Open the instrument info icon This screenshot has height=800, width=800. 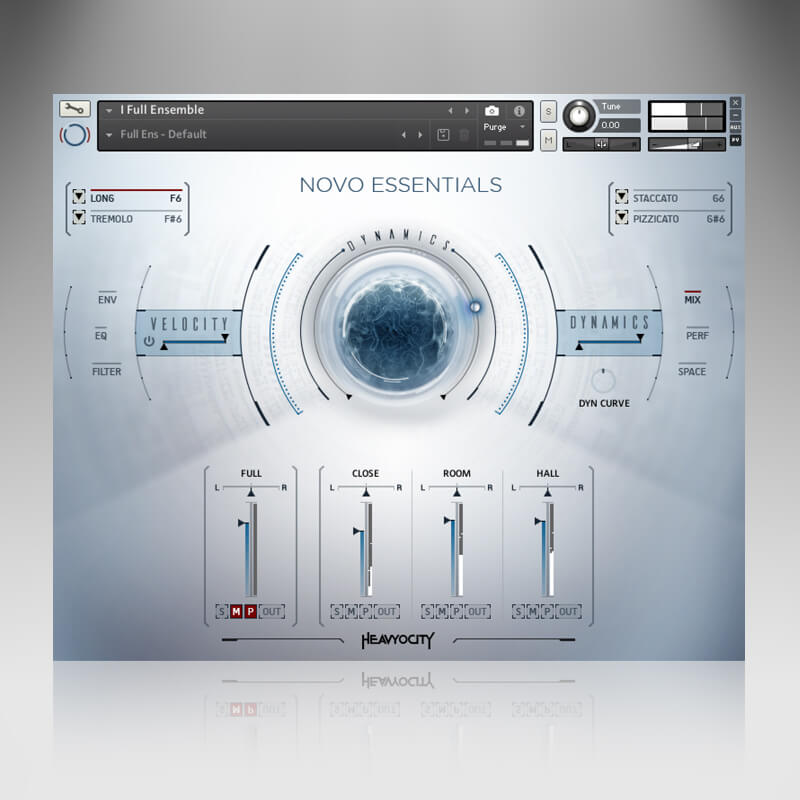[x=519, y=111]
